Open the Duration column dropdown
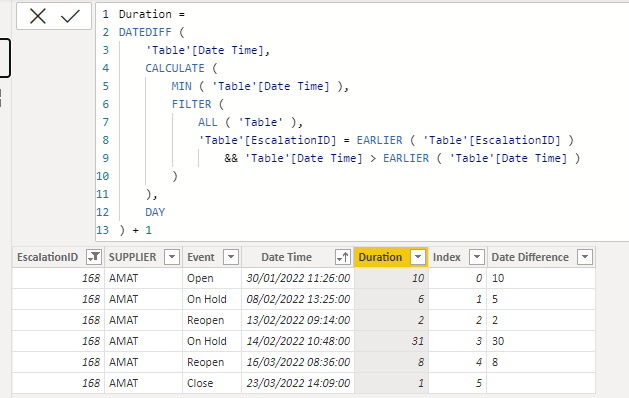 pyautogui.click(x=418, y=257)
